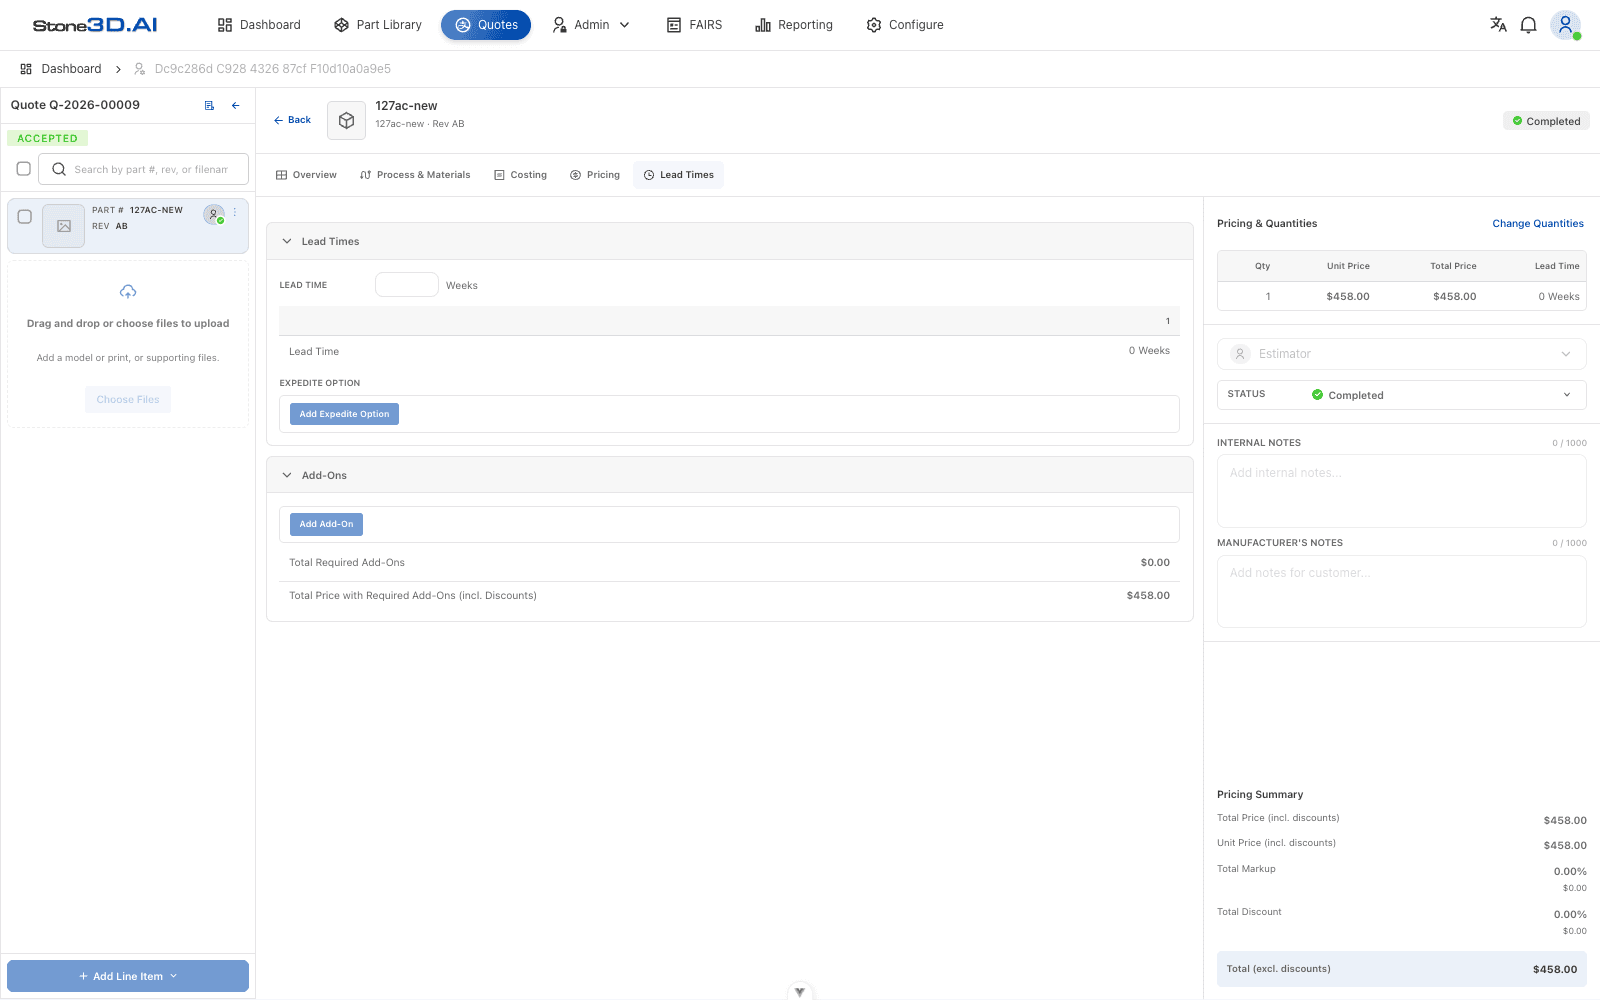The image size is (1600, 1000).
Task: Open the user profile avatar menu
Action: [x=1565, y=25]
